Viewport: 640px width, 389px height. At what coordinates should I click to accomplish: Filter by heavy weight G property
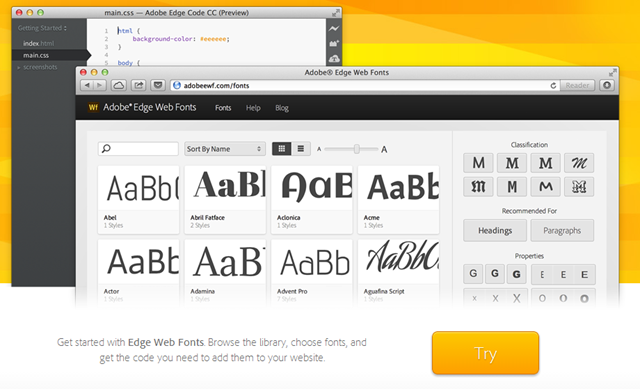click(x=516, y=274)
